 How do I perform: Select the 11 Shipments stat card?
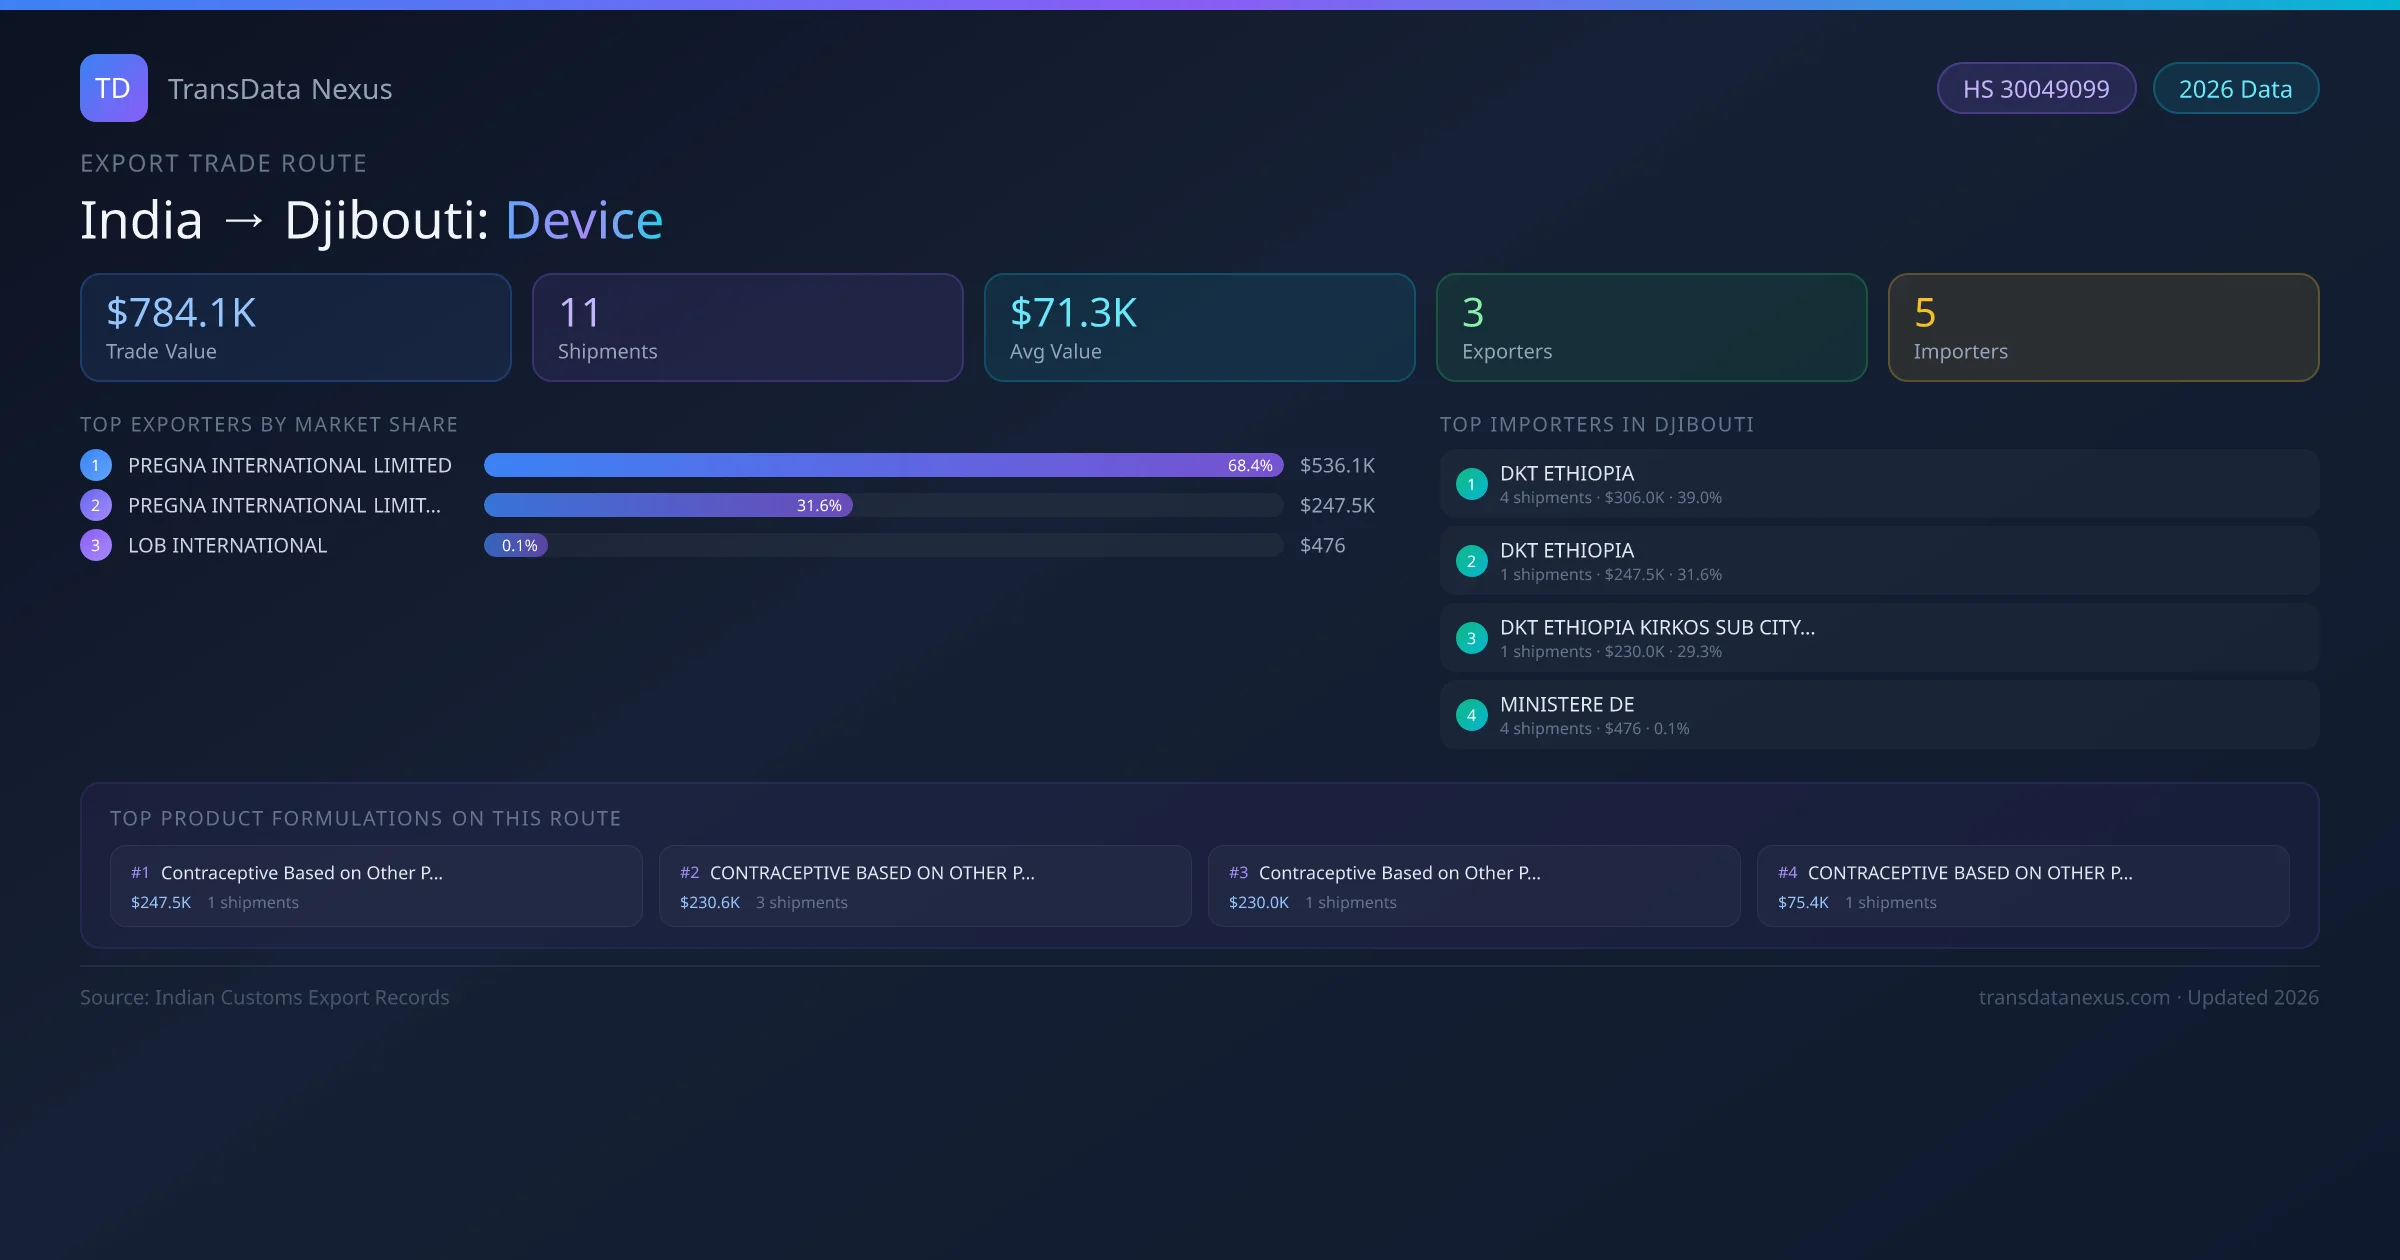[x=747, y=327]
